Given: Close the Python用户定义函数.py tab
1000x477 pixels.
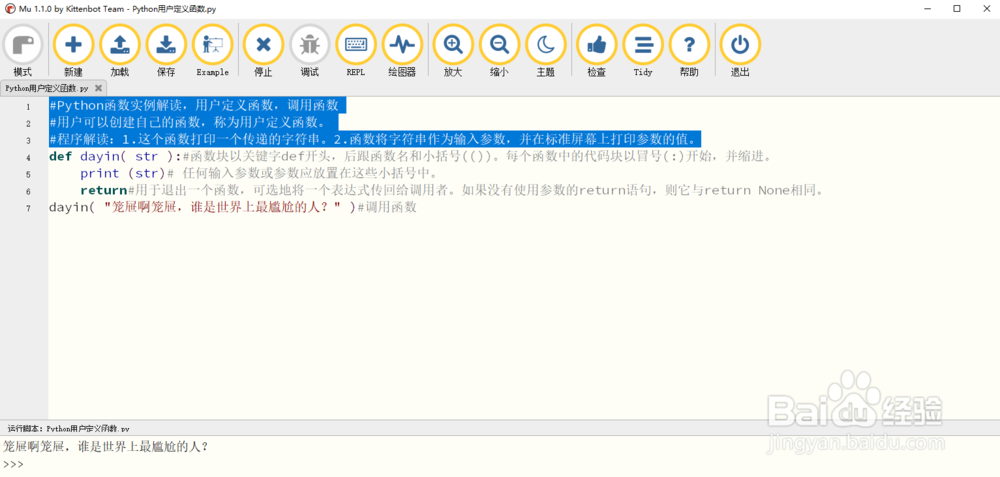Looking at the screenshot, I should tap(98, 88).
